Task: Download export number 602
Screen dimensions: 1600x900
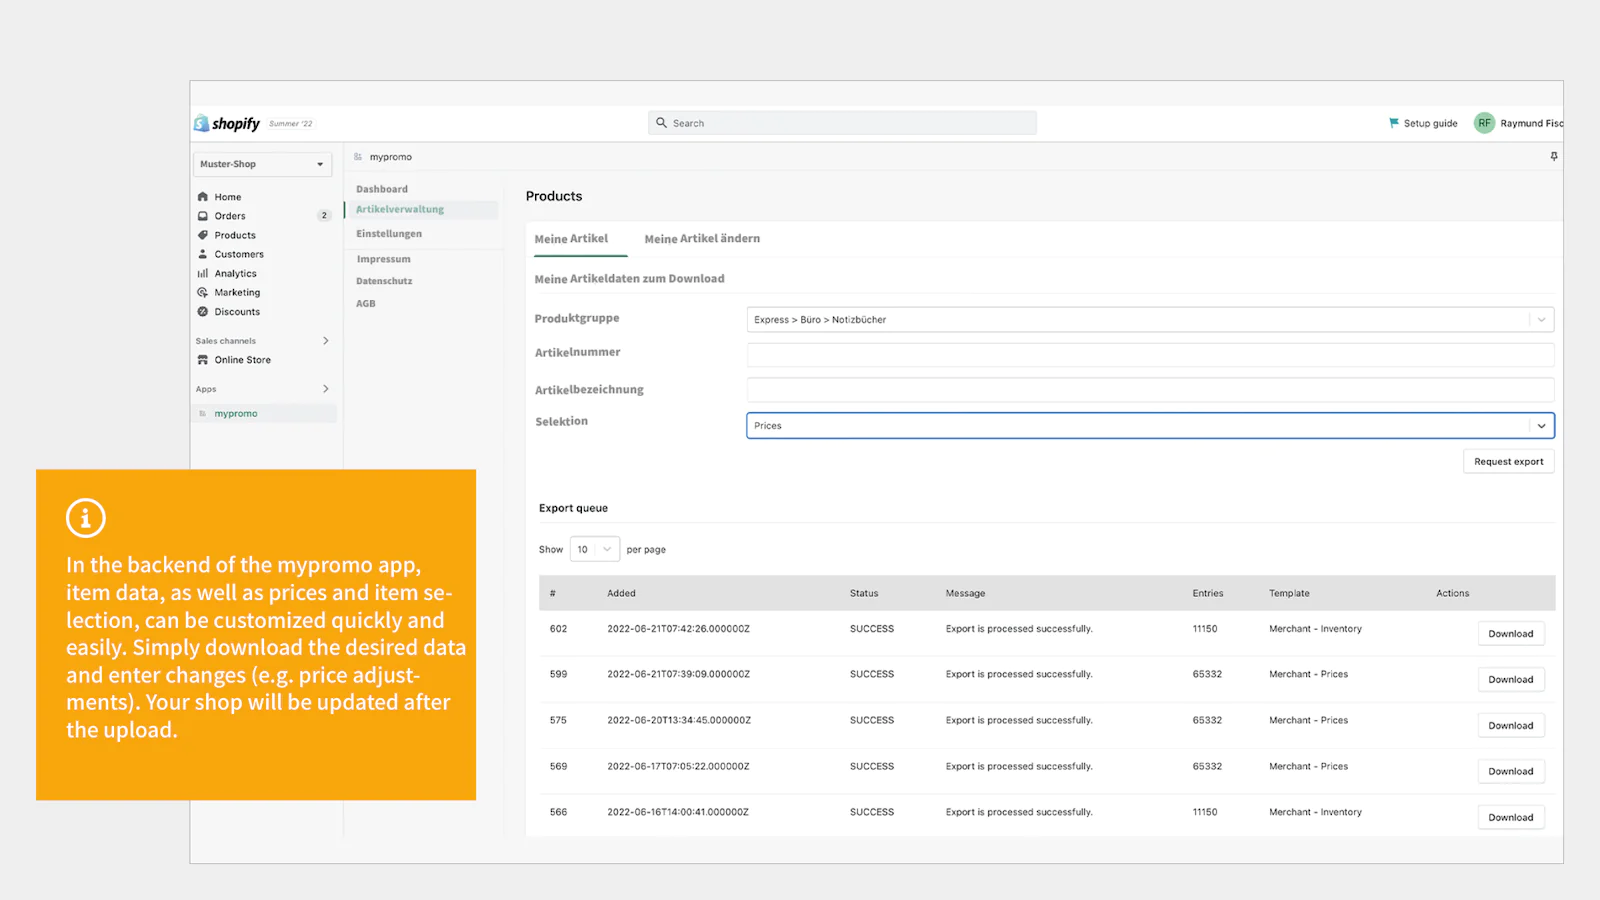Action: (x=1510, y=634)
